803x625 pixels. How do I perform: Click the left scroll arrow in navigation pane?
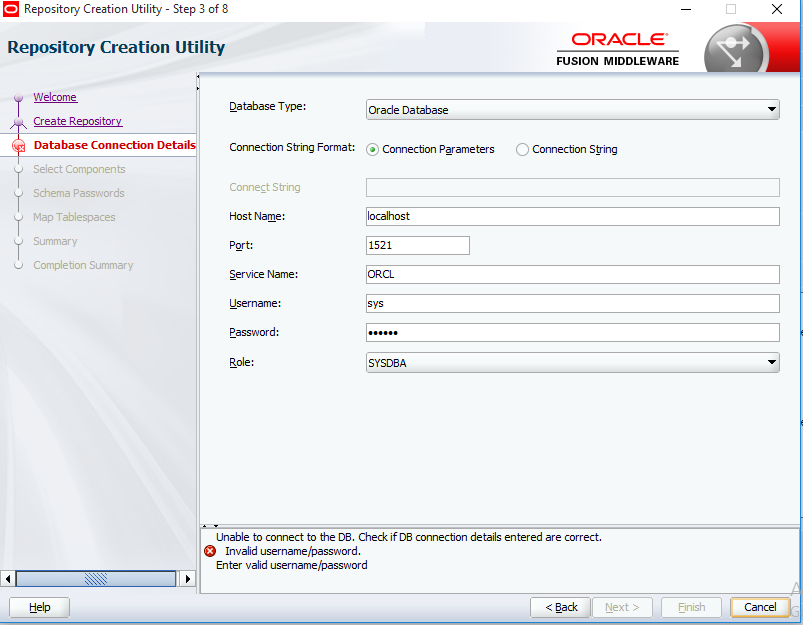click(x=9, y=579)
